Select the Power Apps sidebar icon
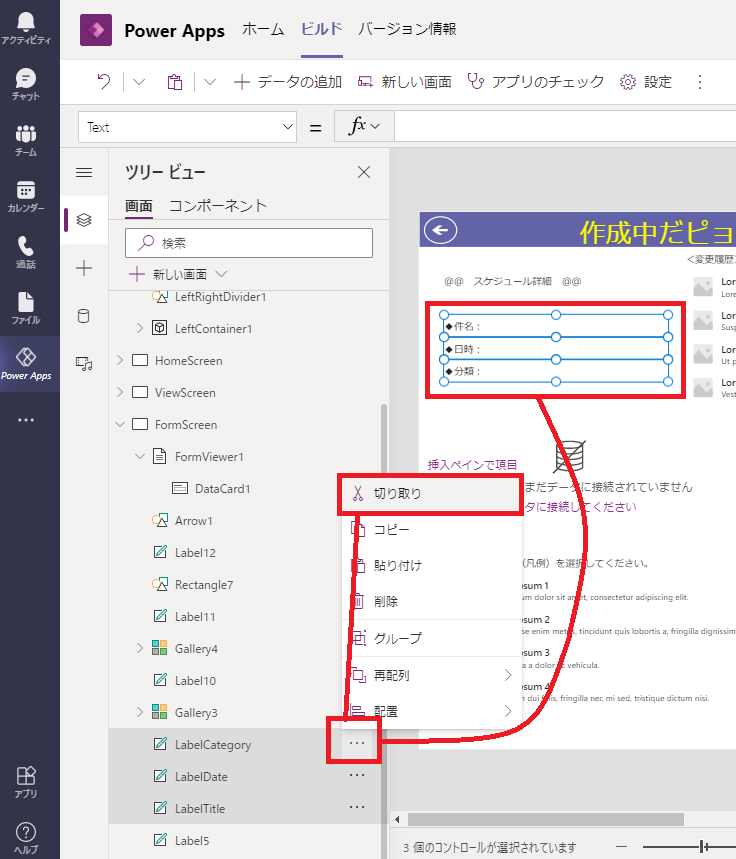Screen dimensions: 736x859 tap(26, 363)
